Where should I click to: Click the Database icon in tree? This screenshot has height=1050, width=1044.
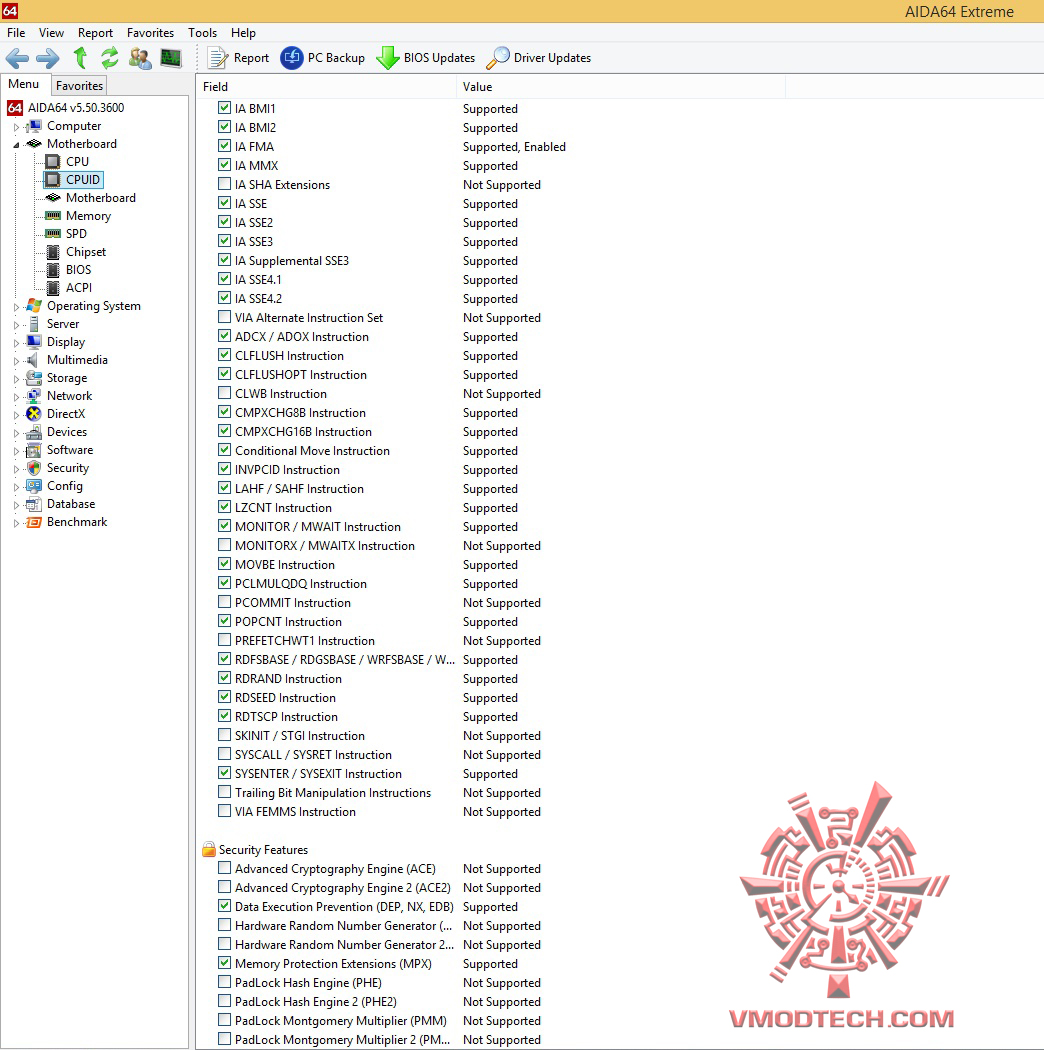[33, 504]
